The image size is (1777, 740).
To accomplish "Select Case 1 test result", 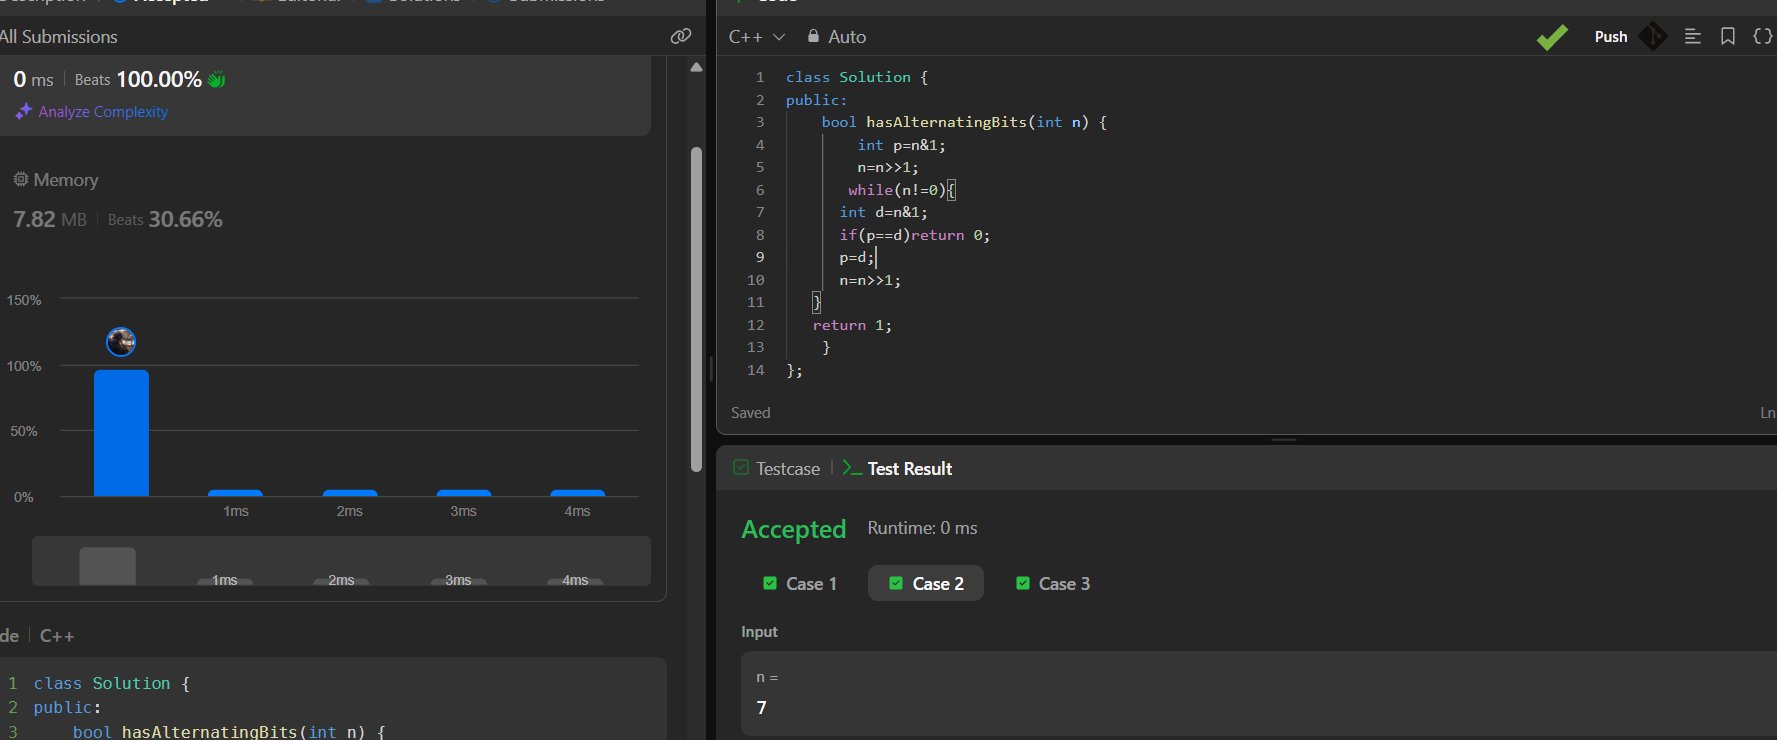I will click(800, 584).
